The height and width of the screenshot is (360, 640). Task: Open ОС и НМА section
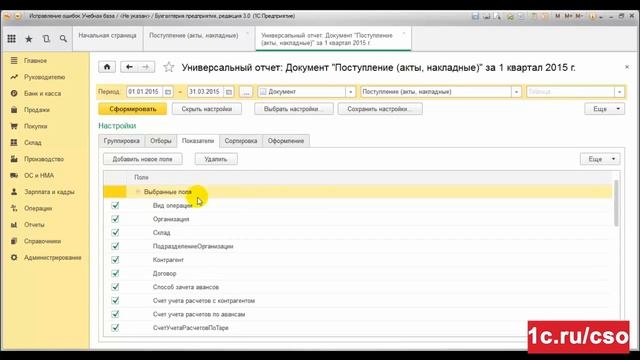[39, 175]
